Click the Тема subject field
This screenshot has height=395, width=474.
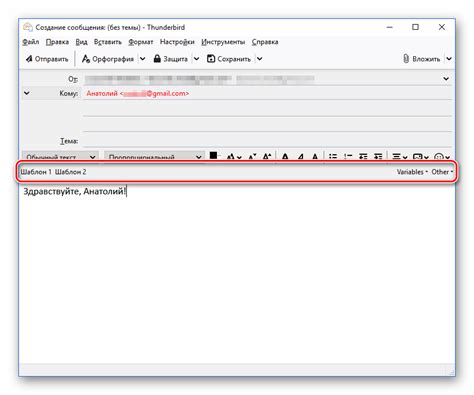(267, 141)
